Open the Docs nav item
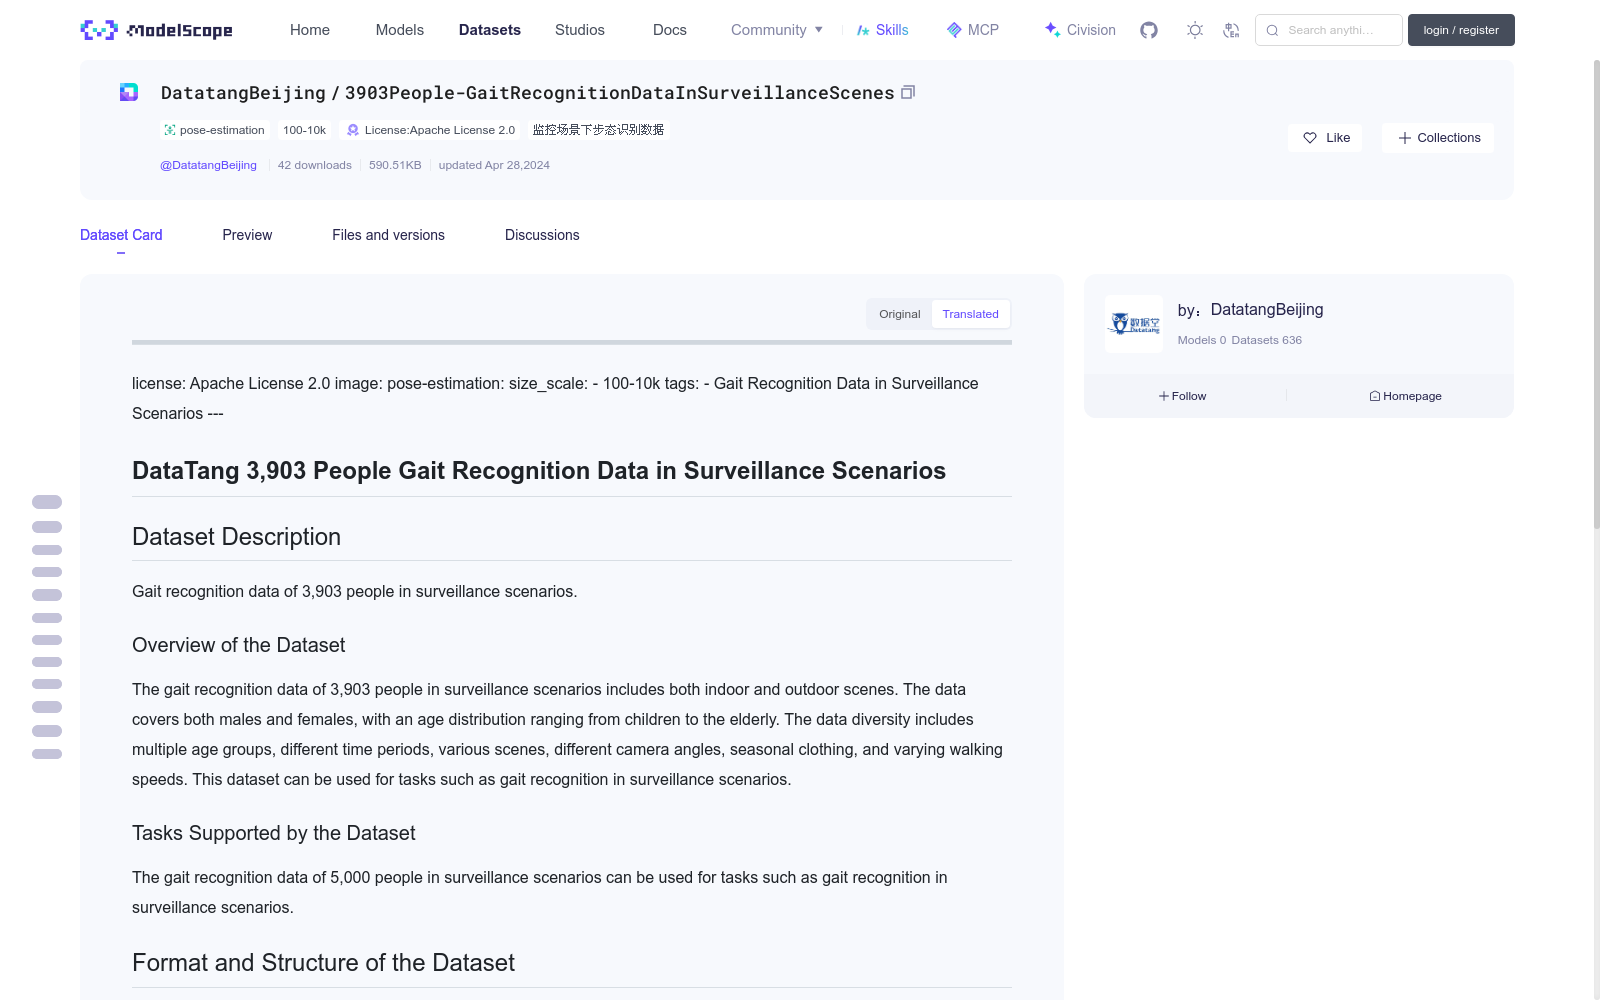This screenshot has height=1000, width=1600. pyautogui.click(x=670, y=30)
